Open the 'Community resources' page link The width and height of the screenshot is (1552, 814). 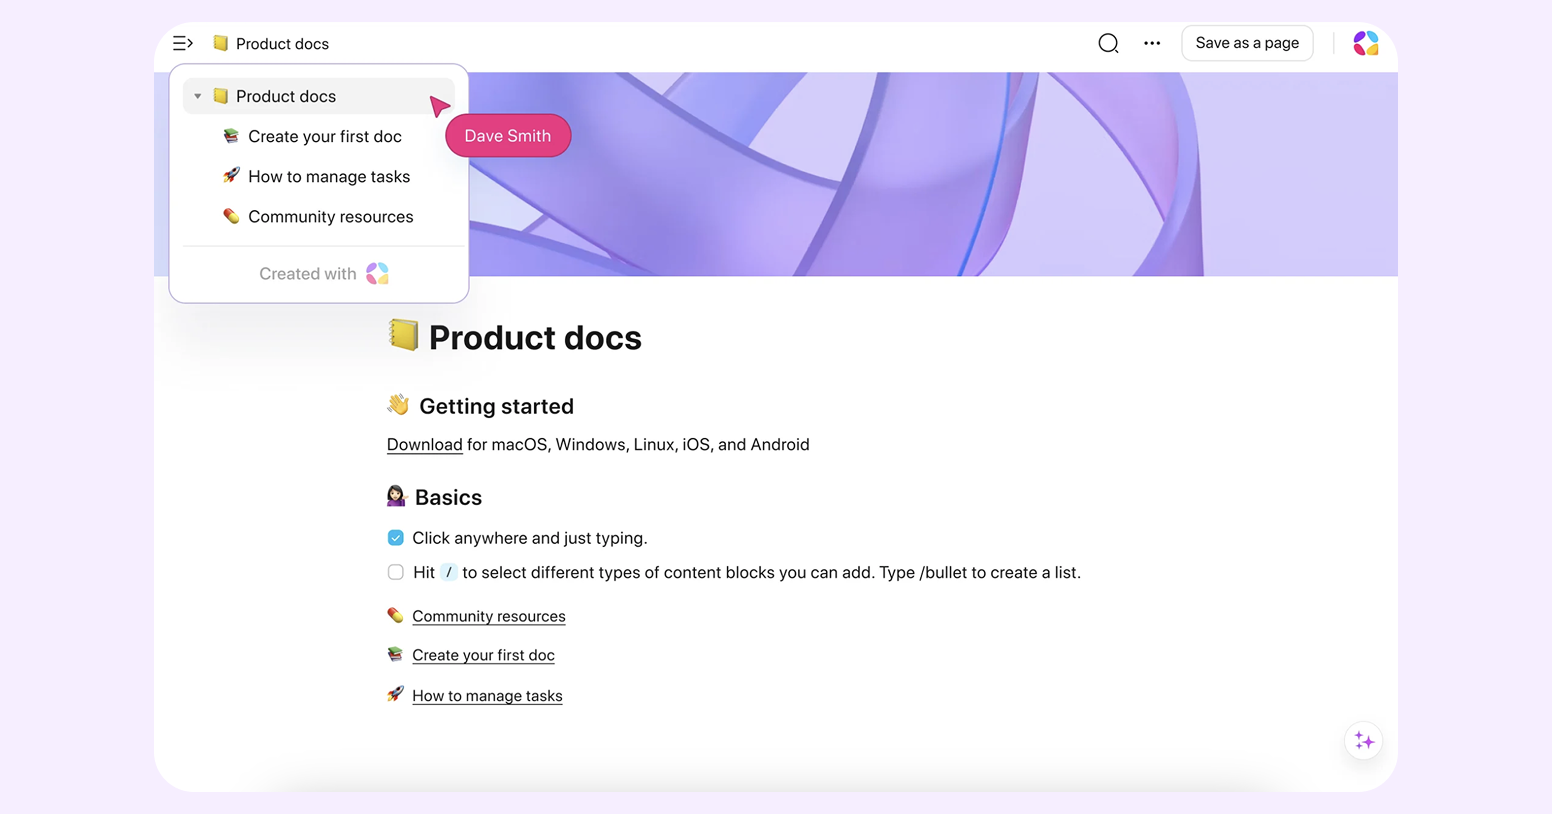(488, 617)
